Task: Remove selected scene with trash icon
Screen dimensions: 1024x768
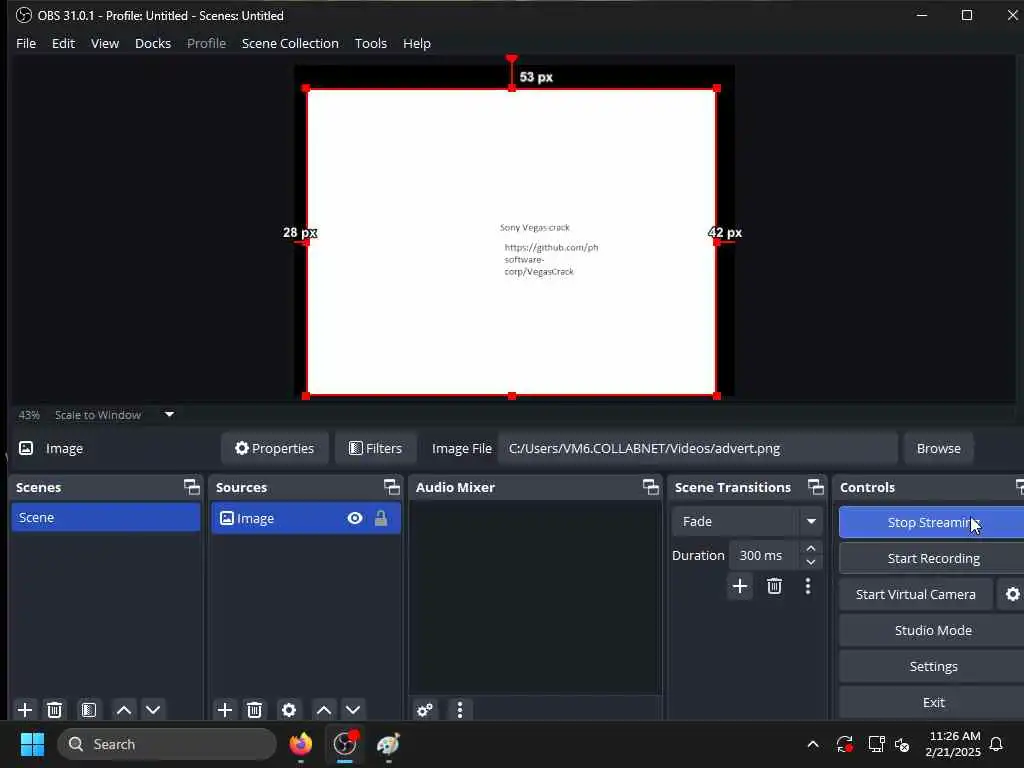Action: [x=55, y=709]
